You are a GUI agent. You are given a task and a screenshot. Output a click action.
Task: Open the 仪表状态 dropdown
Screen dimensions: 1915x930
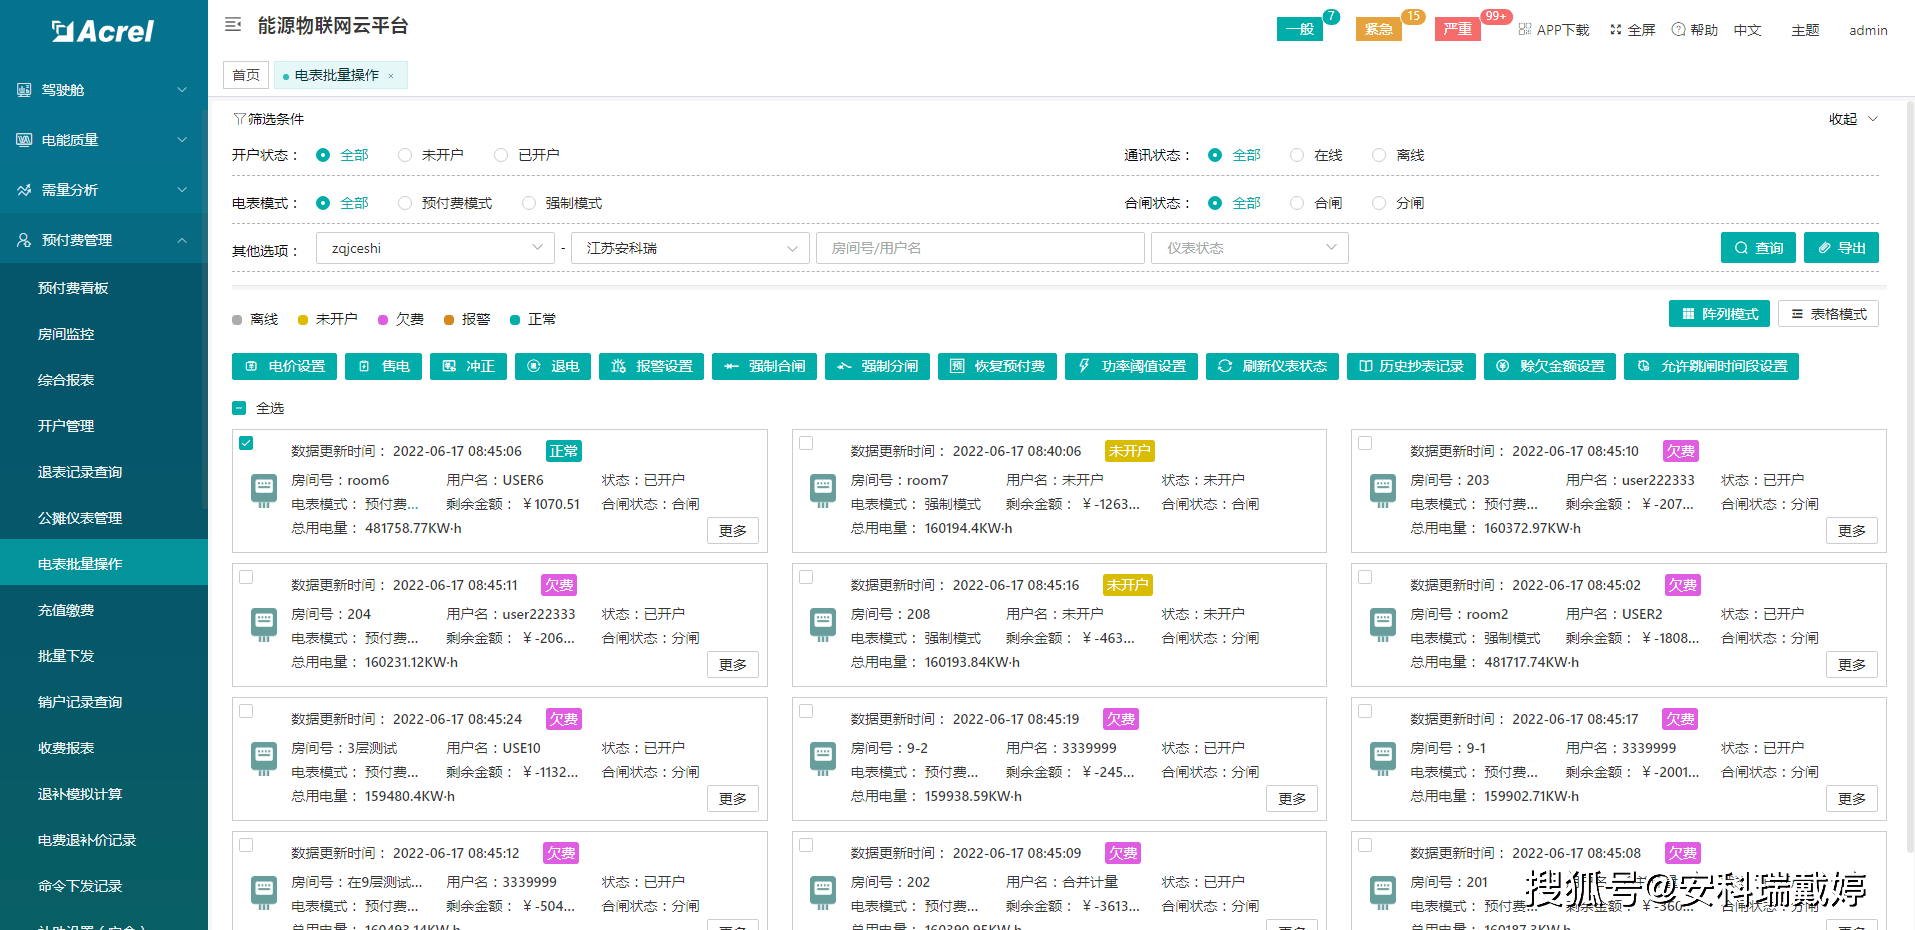(1249, 248)
